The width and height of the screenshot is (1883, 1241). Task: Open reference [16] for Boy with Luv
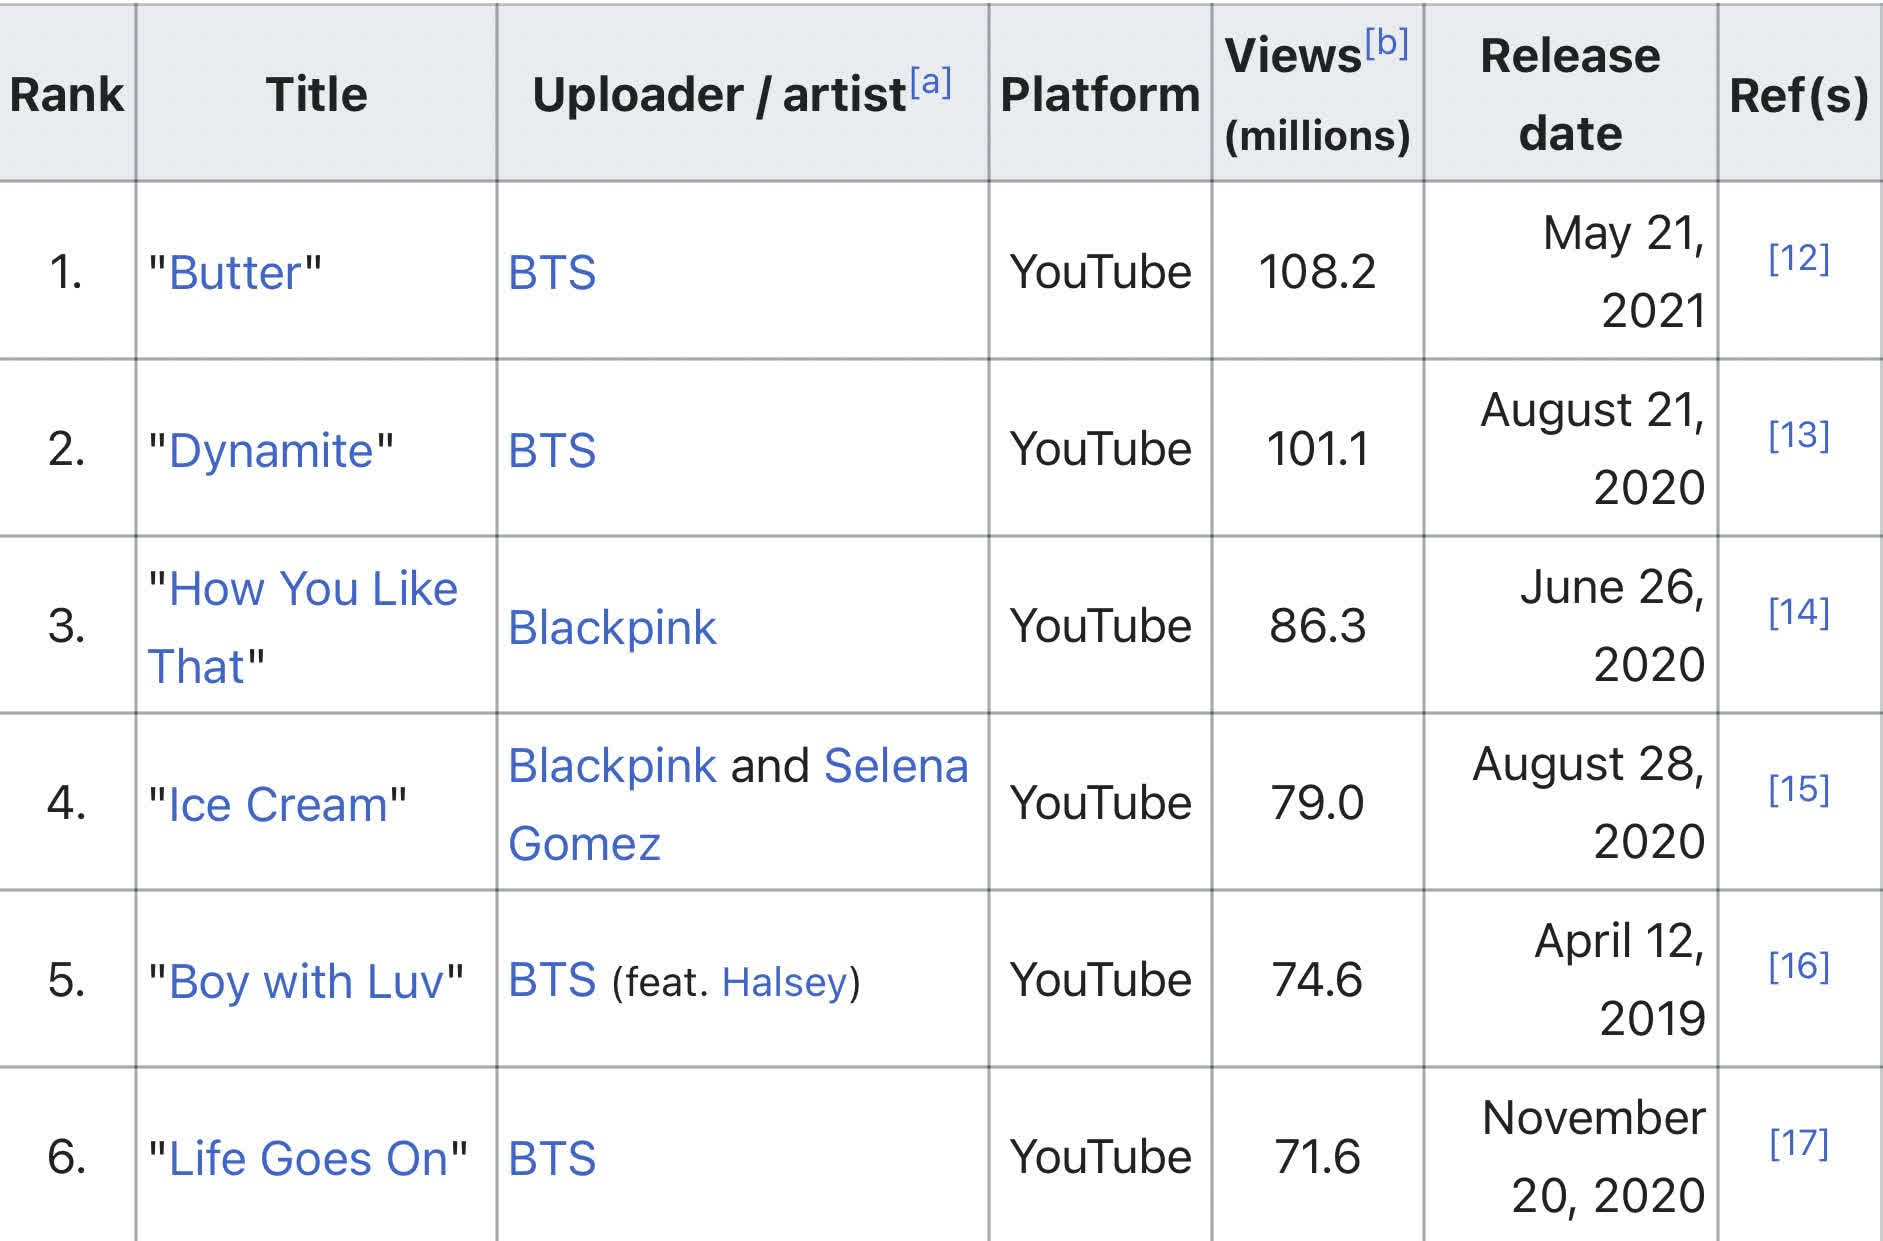[x=1799, y=966]
